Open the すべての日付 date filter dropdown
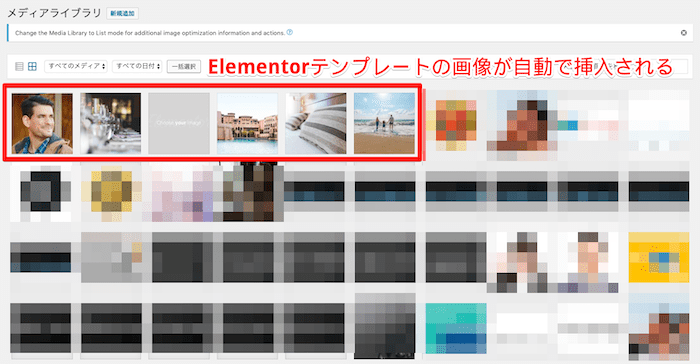This screenshot has height=364, width=700. 137,66
